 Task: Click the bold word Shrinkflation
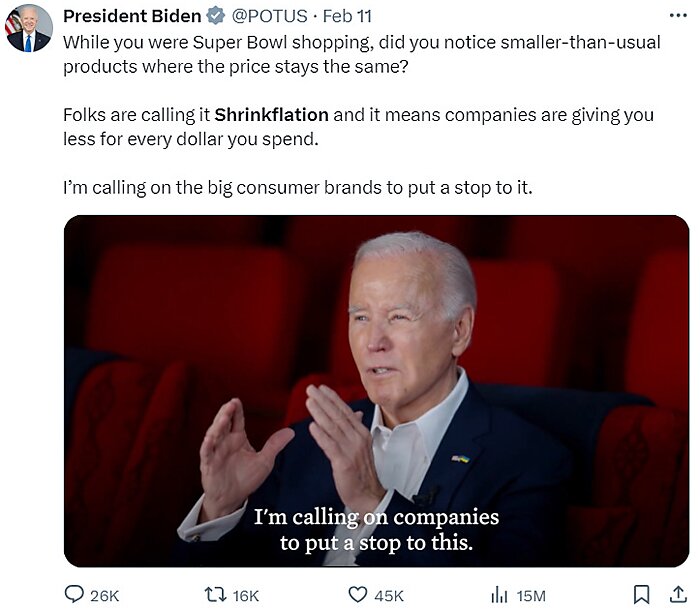[271, 115]
